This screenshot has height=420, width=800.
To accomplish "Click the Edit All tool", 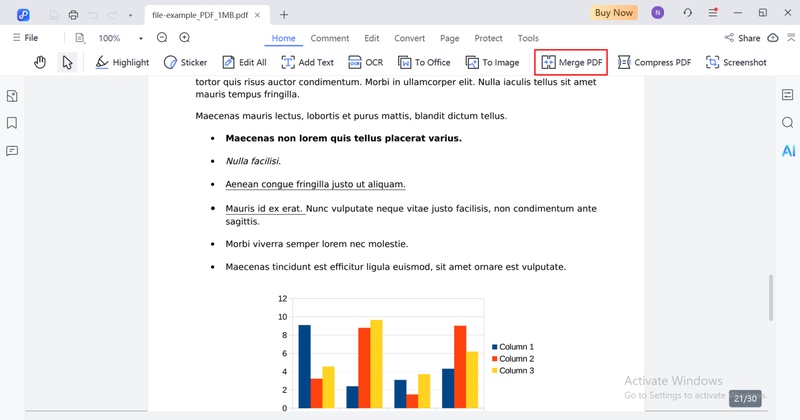I will point(244,62).
